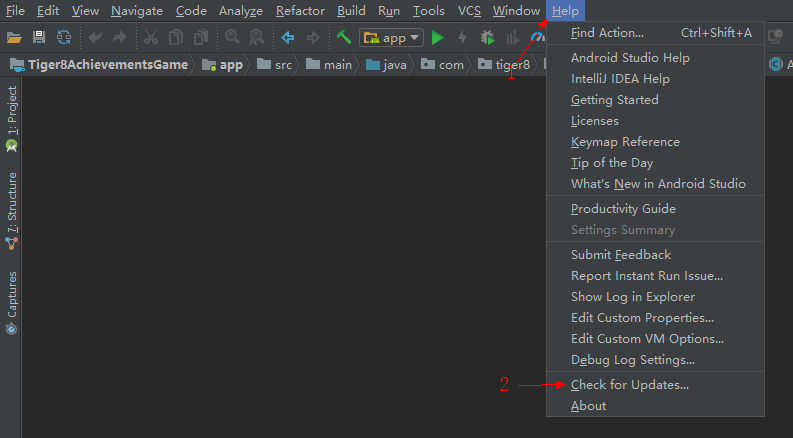Select About in the Help menu
This screenshot has width=793, height=438.
click(655, 406)
